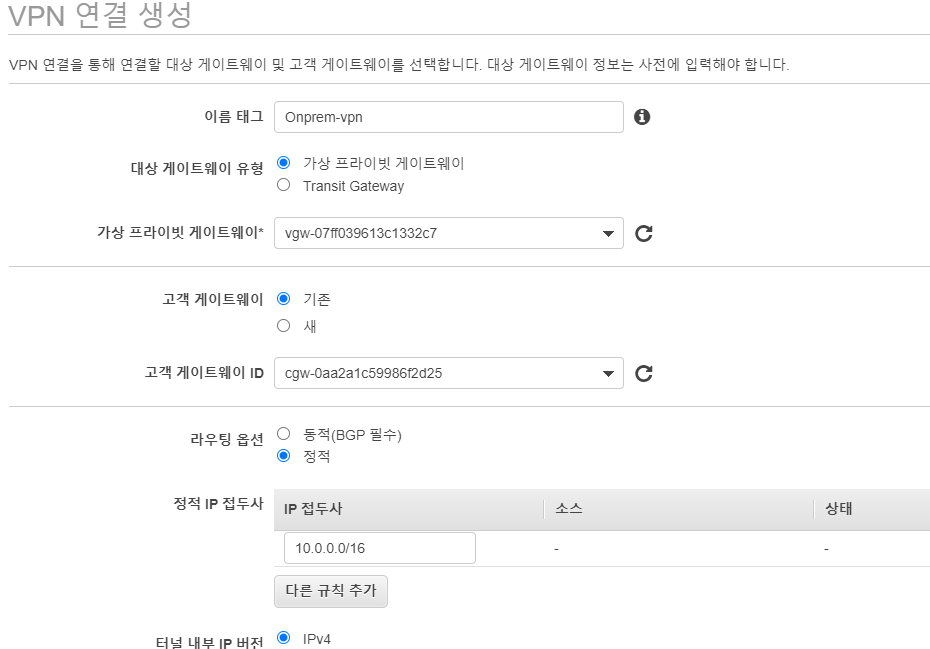This screenshot has width=930, height=649.
Task: Click the 대상 게이트웨이 유형 label
Action: [x=197, y=168]
